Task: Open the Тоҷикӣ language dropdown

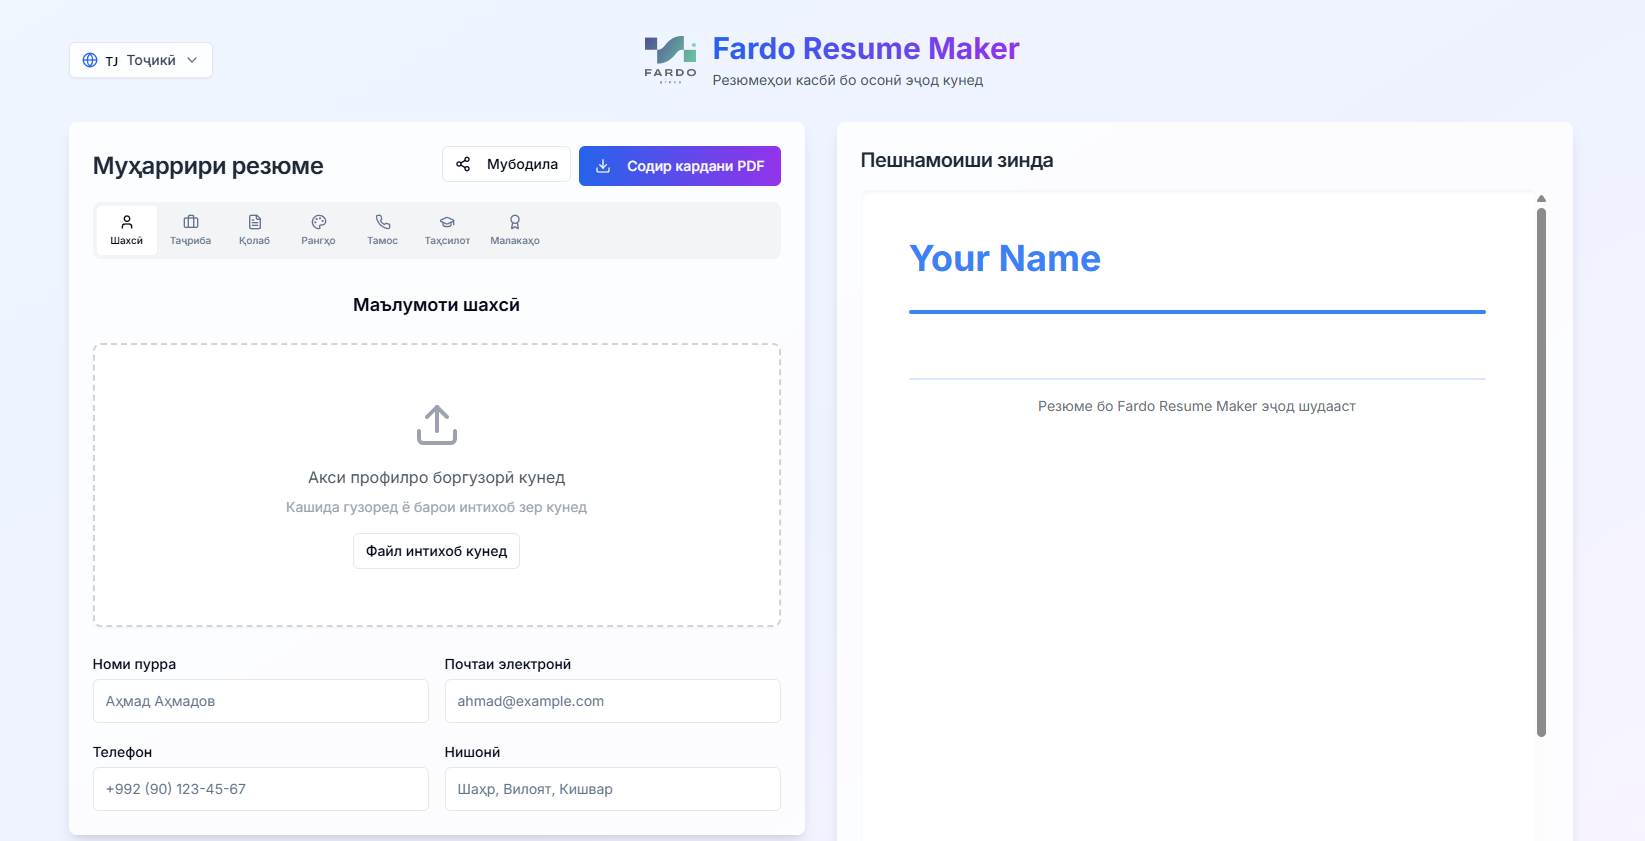Action: tap(141, 60)
